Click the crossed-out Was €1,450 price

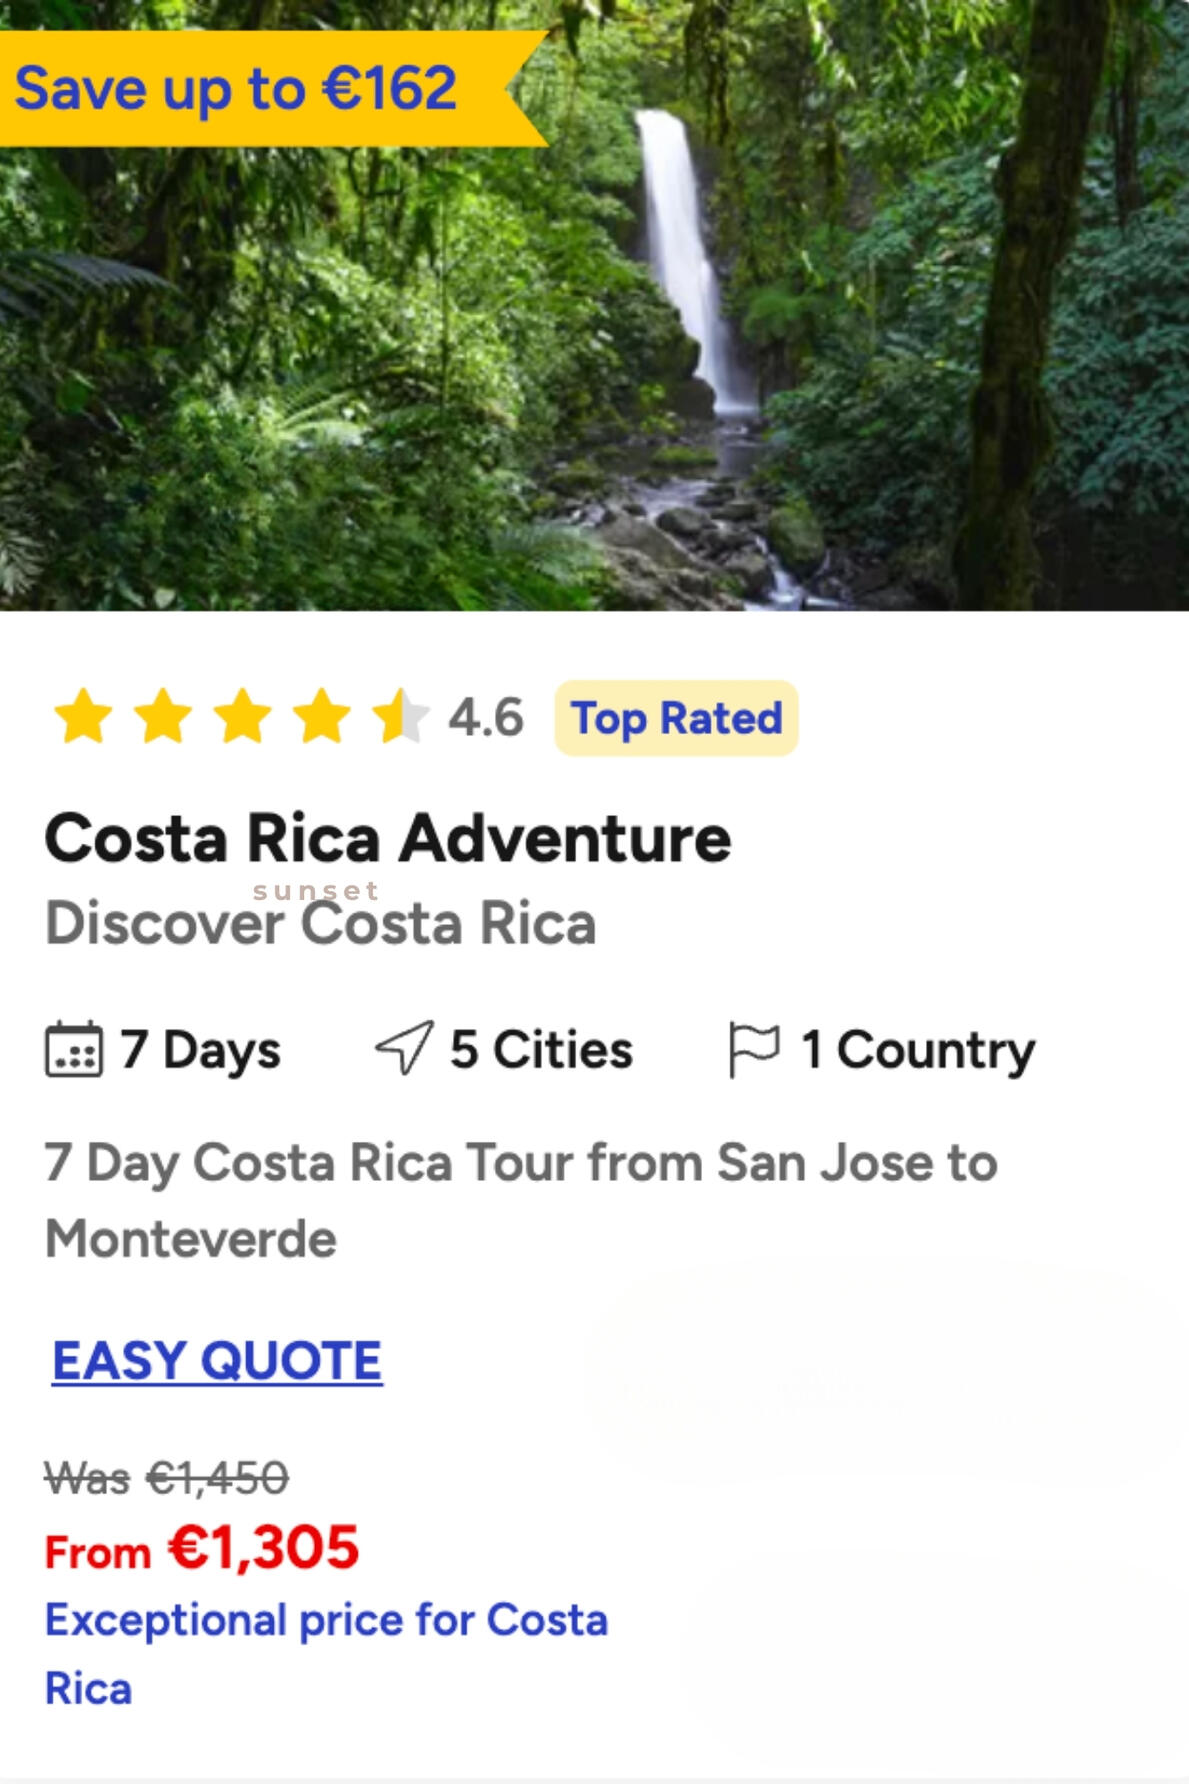click(x=167, y=1477)
